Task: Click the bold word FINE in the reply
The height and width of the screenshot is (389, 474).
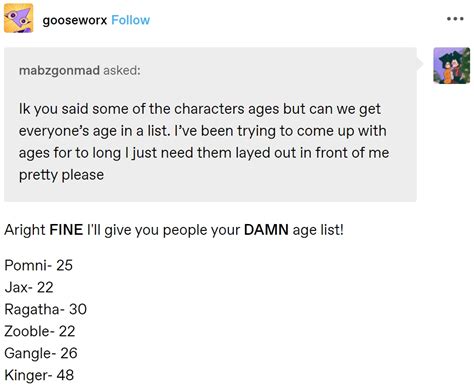Action: tap(66, 230)
